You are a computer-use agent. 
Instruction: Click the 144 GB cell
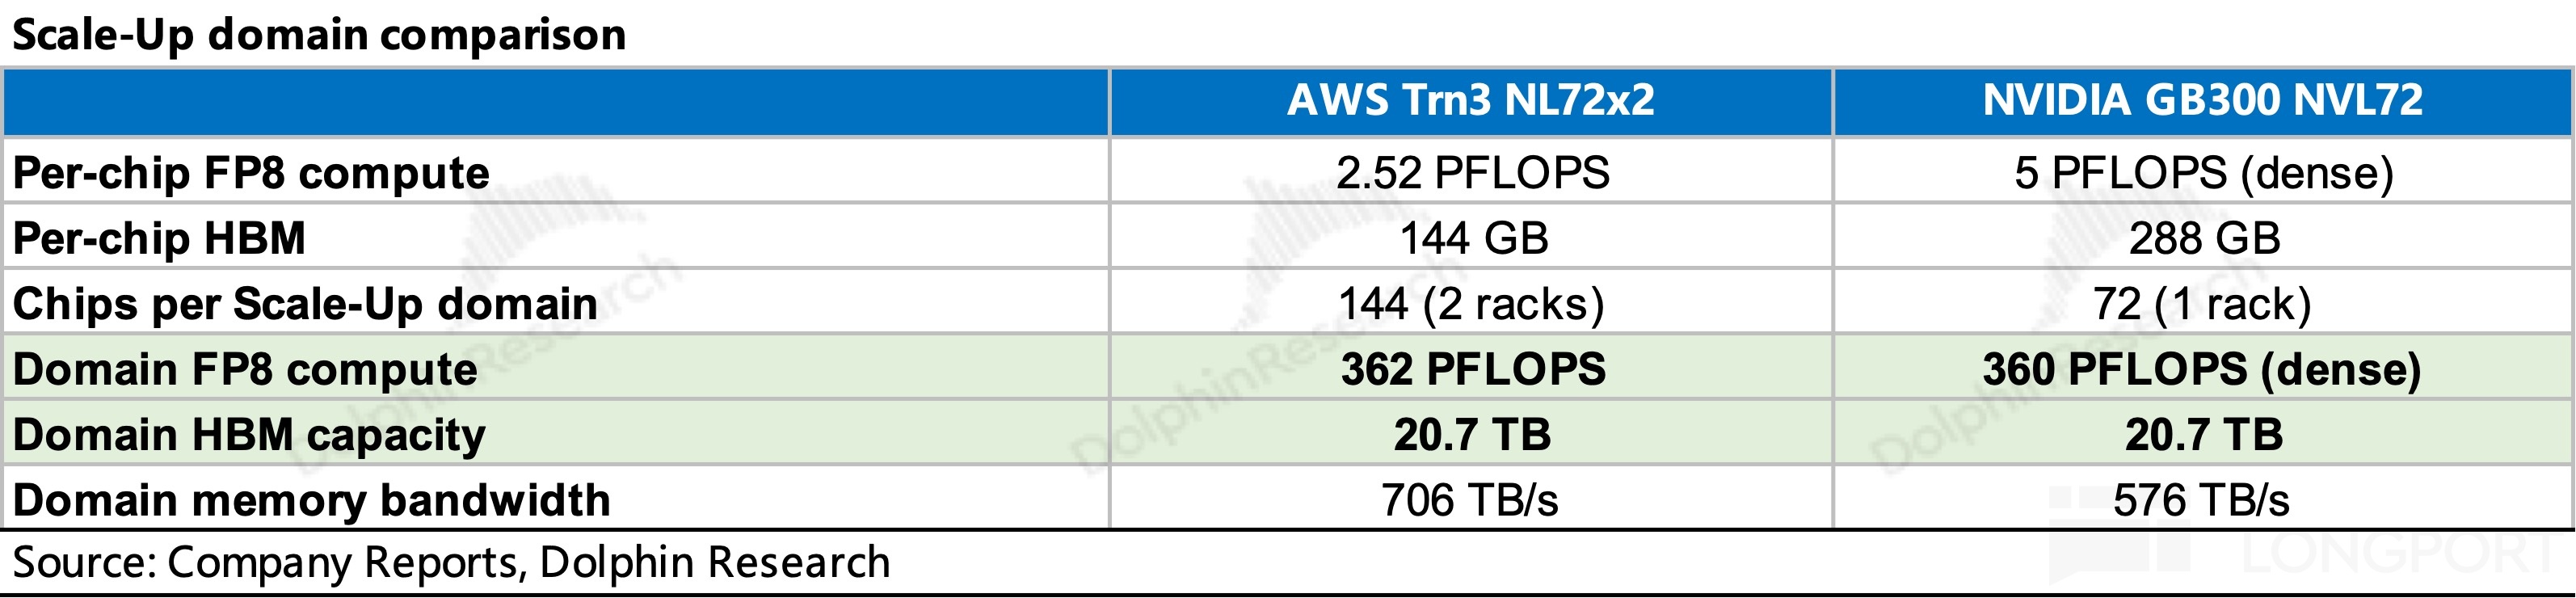pos(1470,237)
